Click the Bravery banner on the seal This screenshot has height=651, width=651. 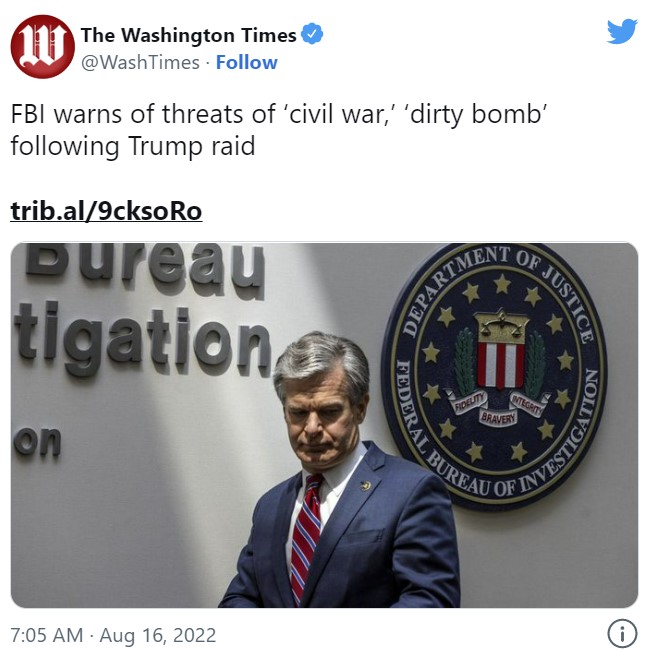(498, 418)
